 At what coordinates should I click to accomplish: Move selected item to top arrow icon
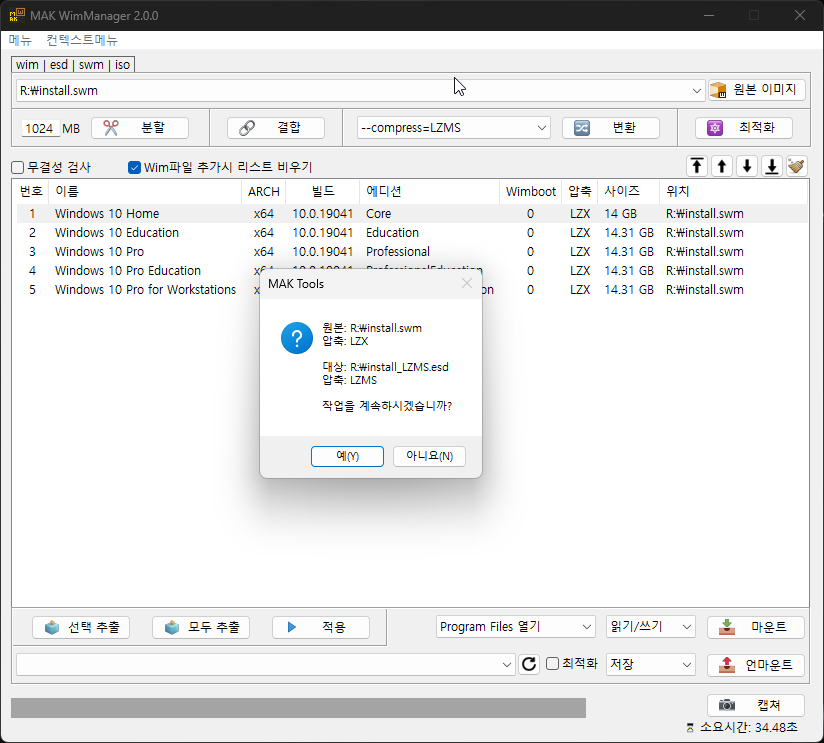(697, 167)
